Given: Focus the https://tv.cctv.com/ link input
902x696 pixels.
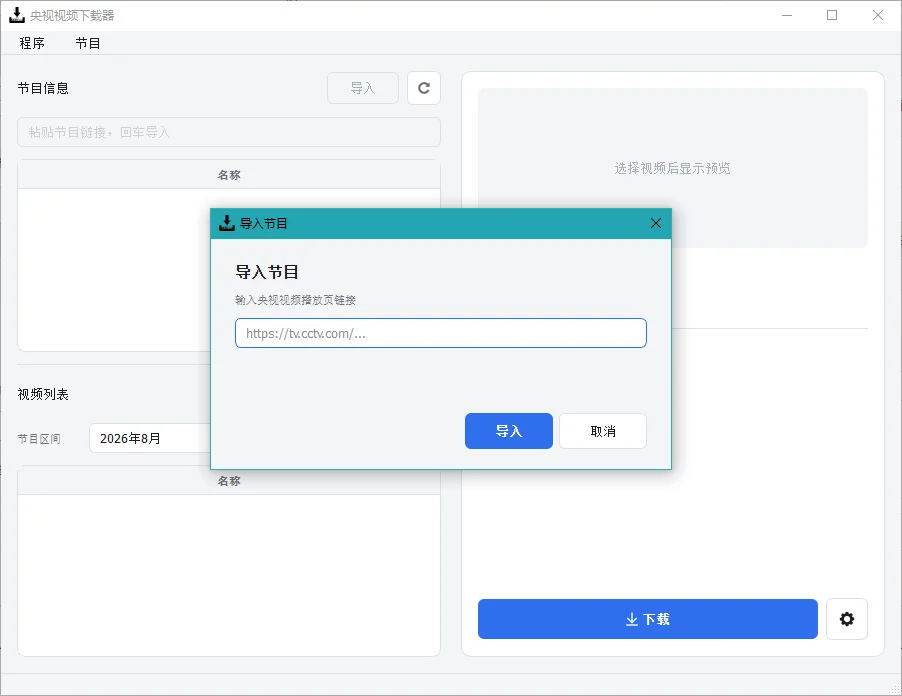Looking at the screenshot, I should pos(441,333).
